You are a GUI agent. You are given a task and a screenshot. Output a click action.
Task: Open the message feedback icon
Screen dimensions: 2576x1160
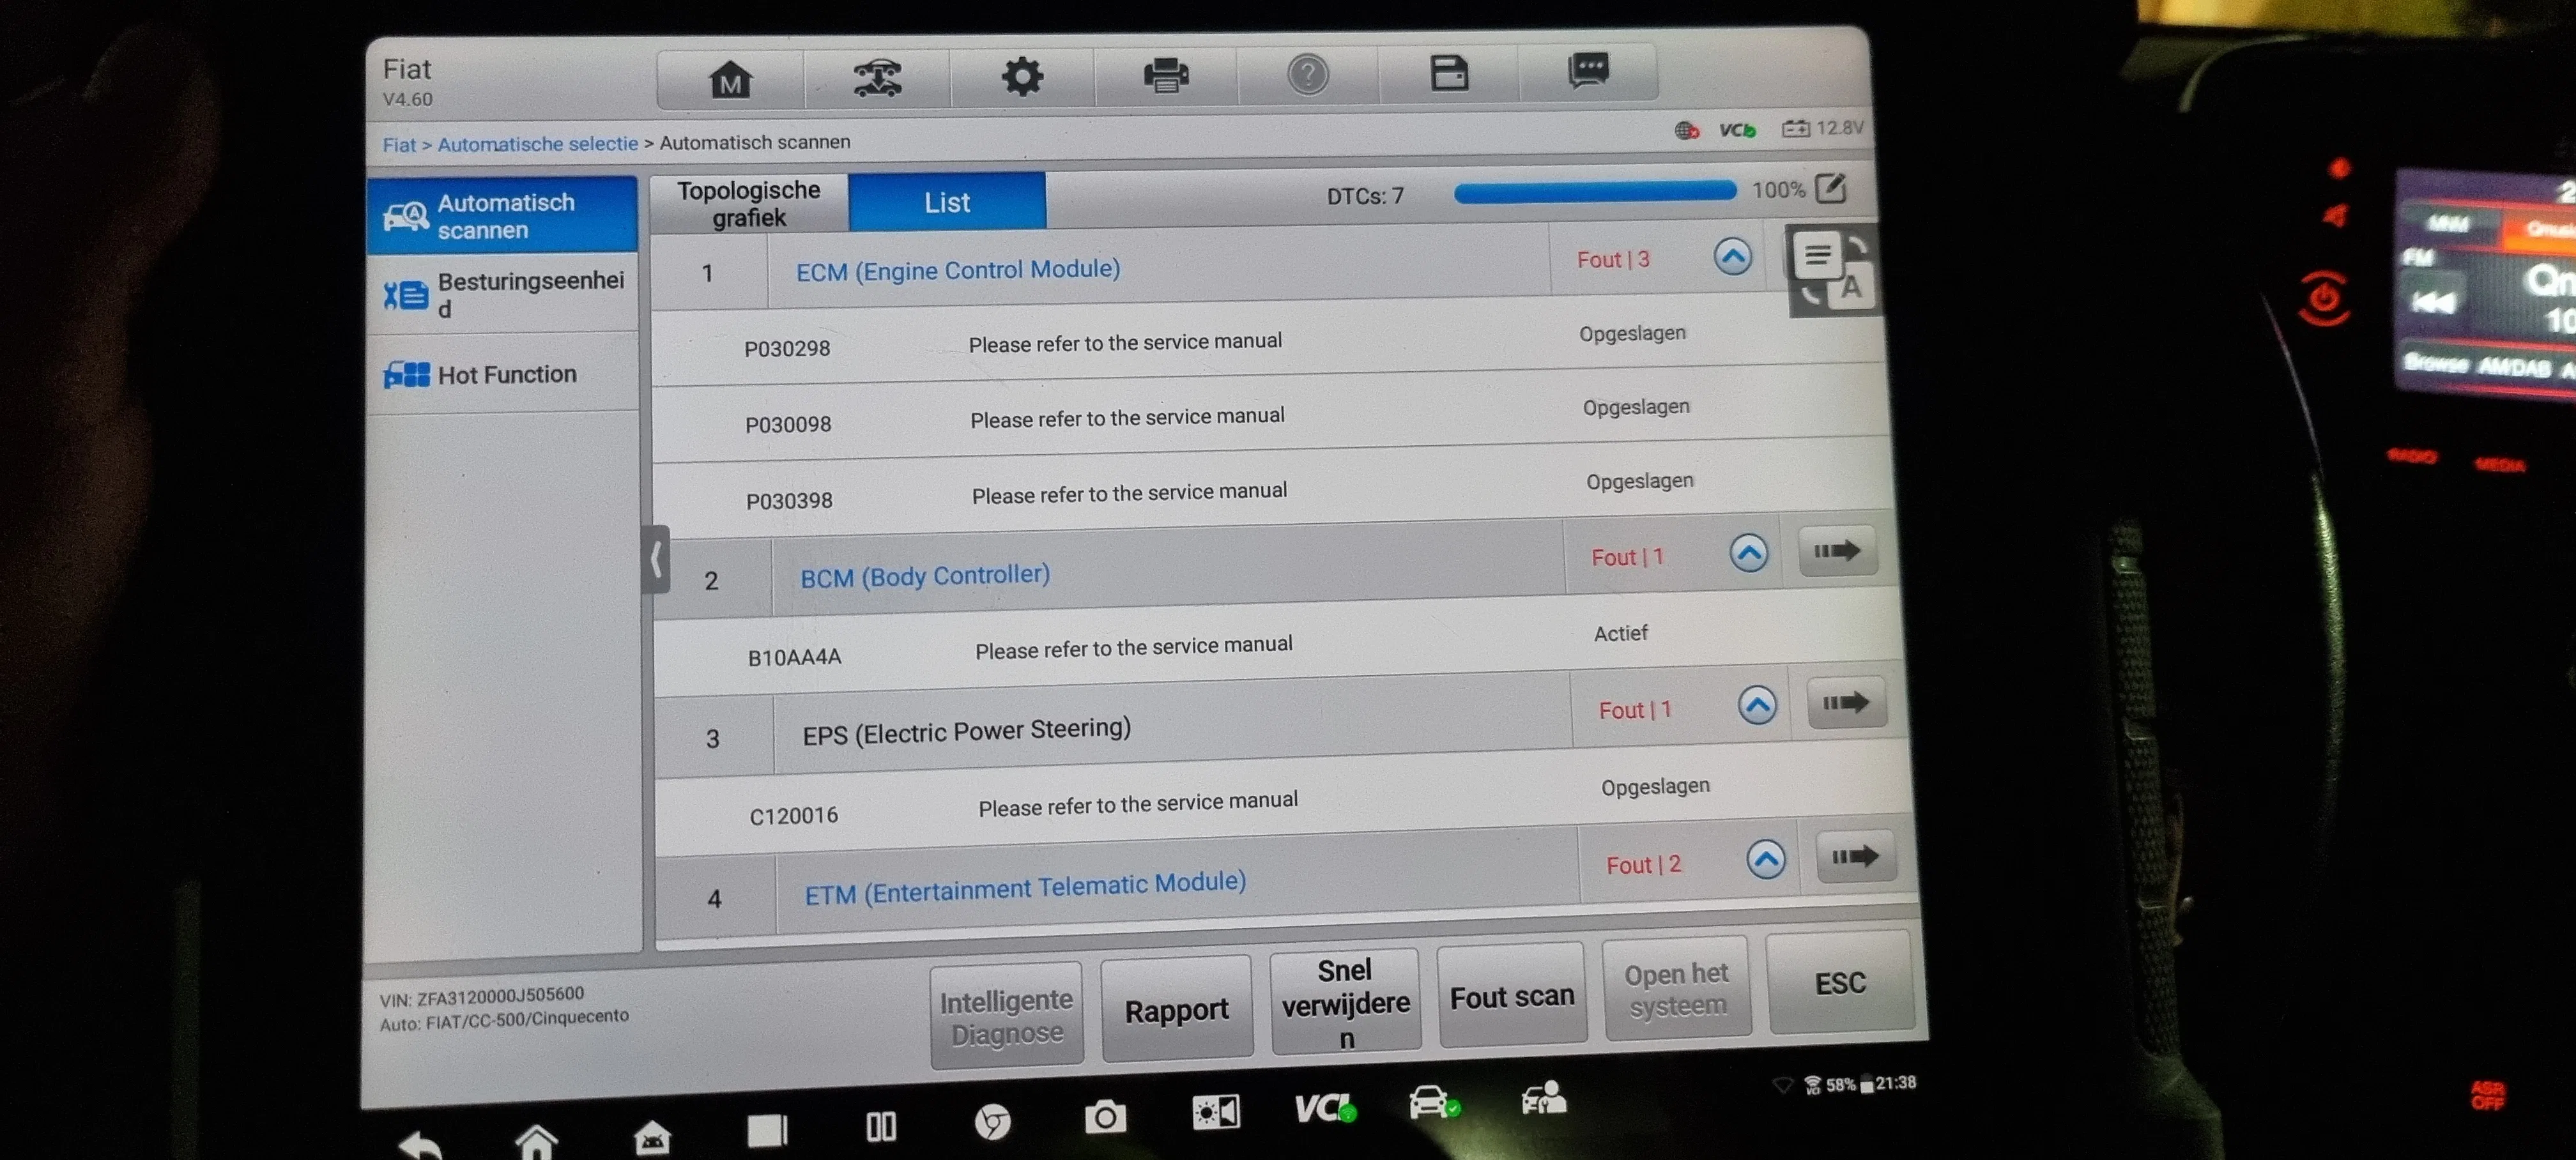(1588, 71)
